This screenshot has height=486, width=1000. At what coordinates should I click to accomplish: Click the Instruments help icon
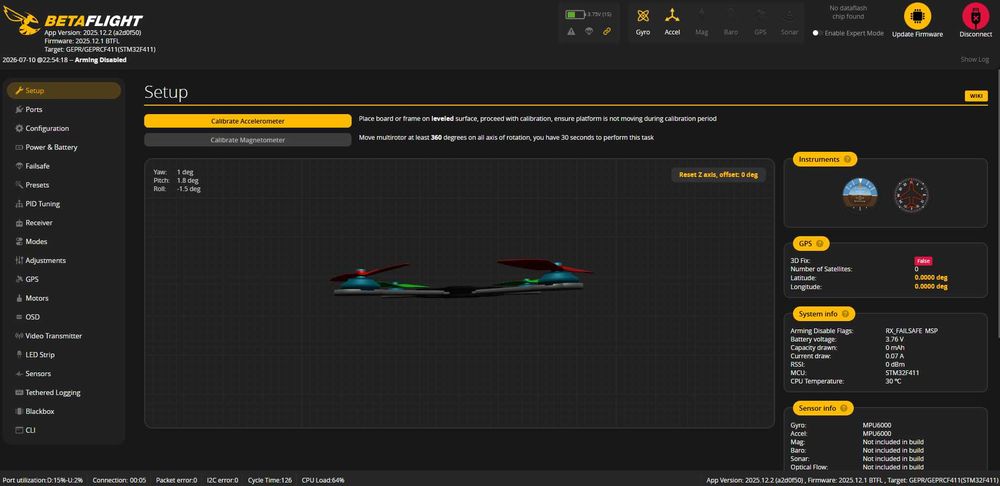[x=847, y=159]
